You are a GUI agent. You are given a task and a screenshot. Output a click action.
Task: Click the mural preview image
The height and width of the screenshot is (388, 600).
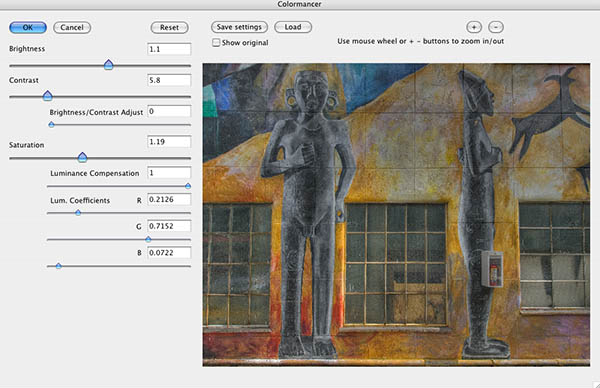[x=396, y=215]
